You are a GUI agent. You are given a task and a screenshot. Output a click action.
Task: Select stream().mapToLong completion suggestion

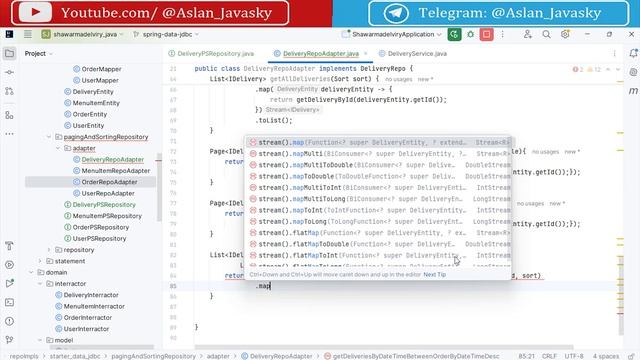point(378,222)
